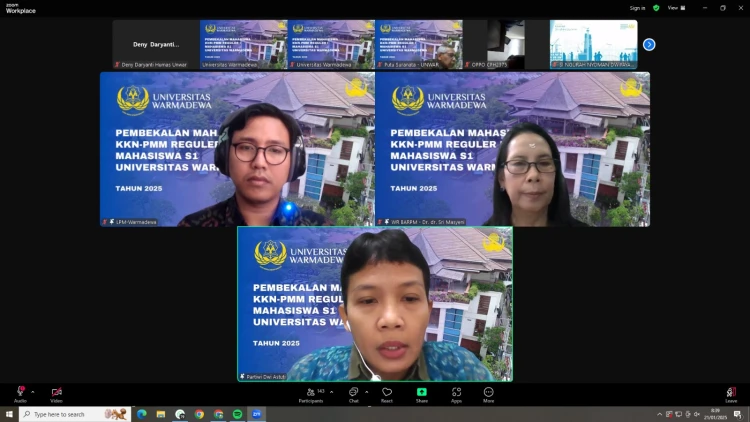
Task: Open the Windows notification center
Action: pos(737,414)
